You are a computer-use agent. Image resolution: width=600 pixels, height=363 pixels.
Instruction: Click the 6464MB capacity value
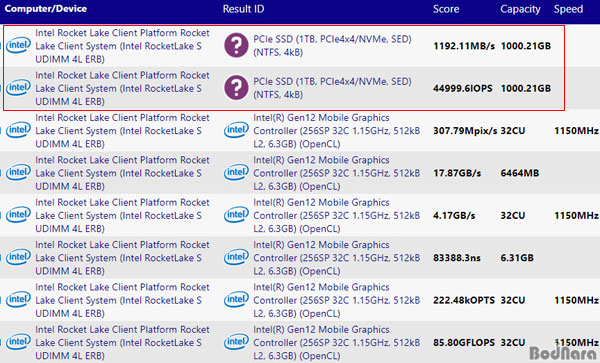point(520,173)
